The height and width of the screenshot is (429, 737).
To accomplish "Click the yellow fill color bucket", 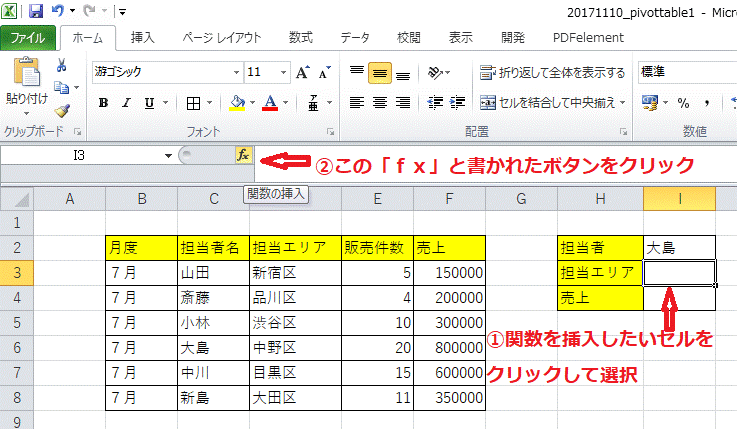I will pos(237,103).
